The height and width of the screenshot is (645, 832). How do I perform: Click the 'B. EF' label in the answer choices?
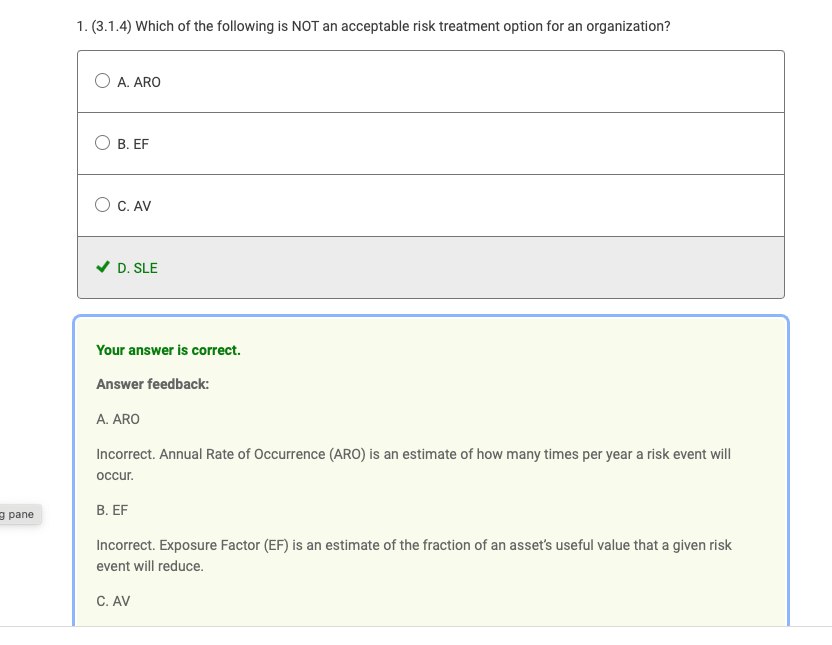tap(133, 144)
